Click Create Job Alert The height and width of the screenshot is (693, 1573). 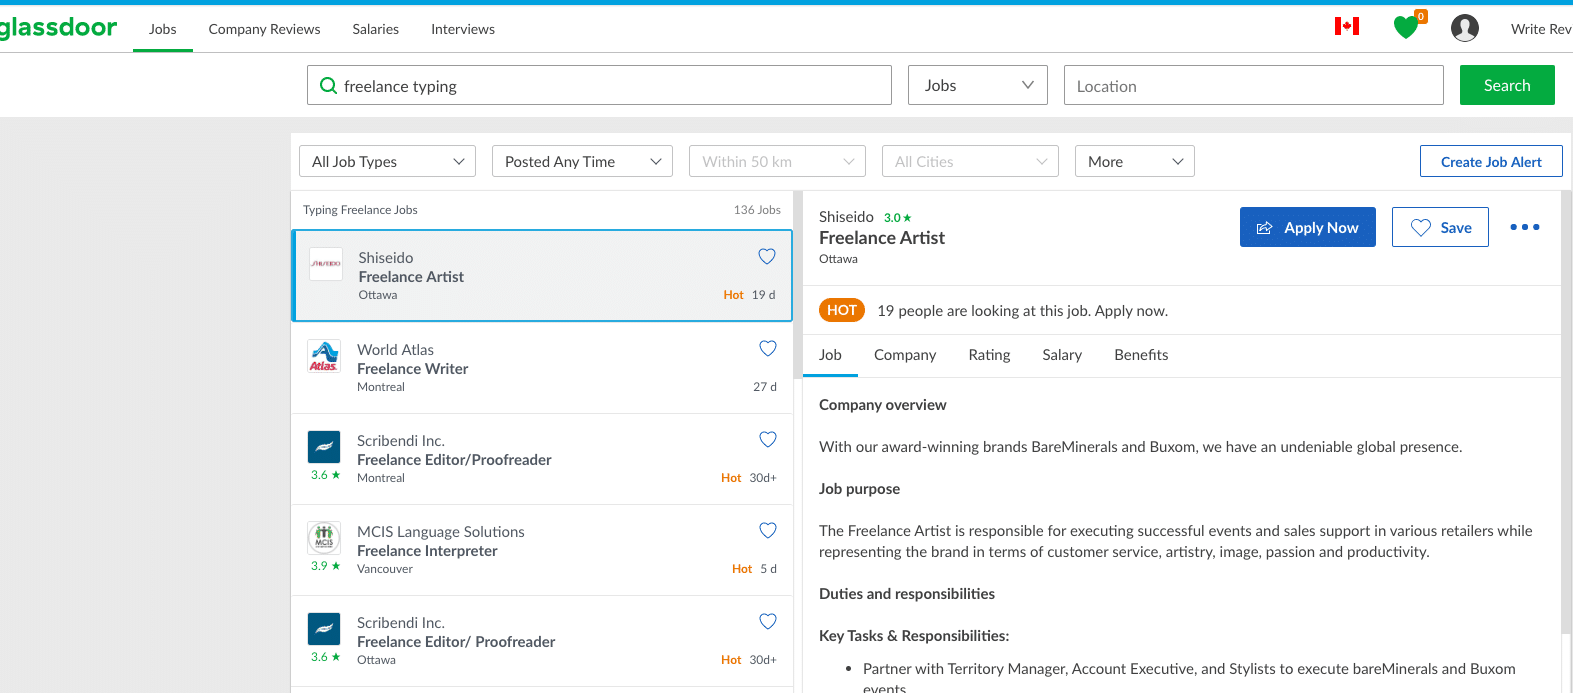coord(1491,161)
